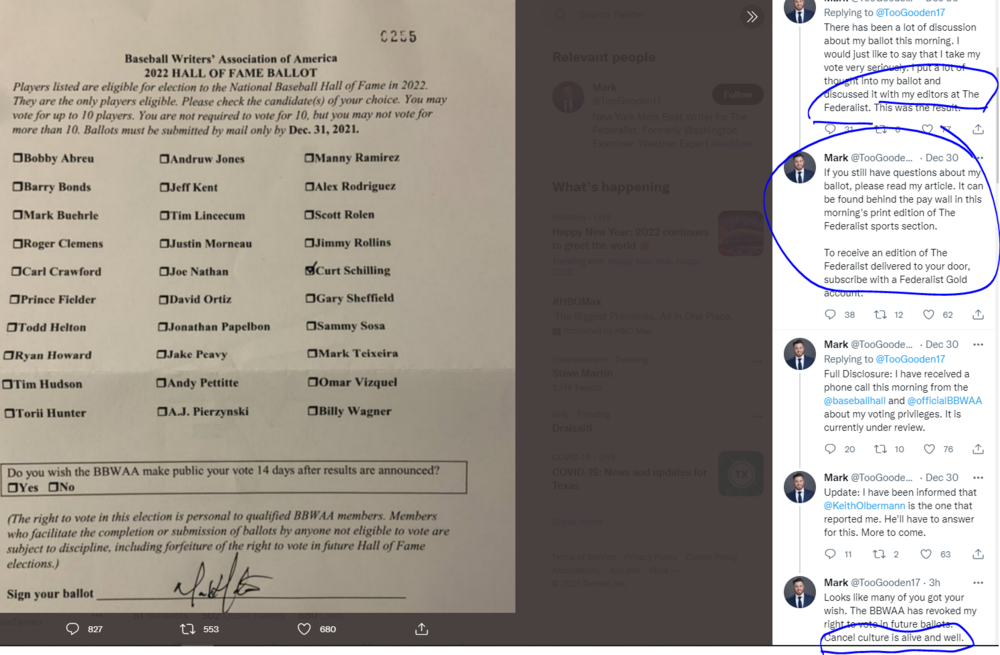Share the Full Disclosure tweet

(978, 449)
